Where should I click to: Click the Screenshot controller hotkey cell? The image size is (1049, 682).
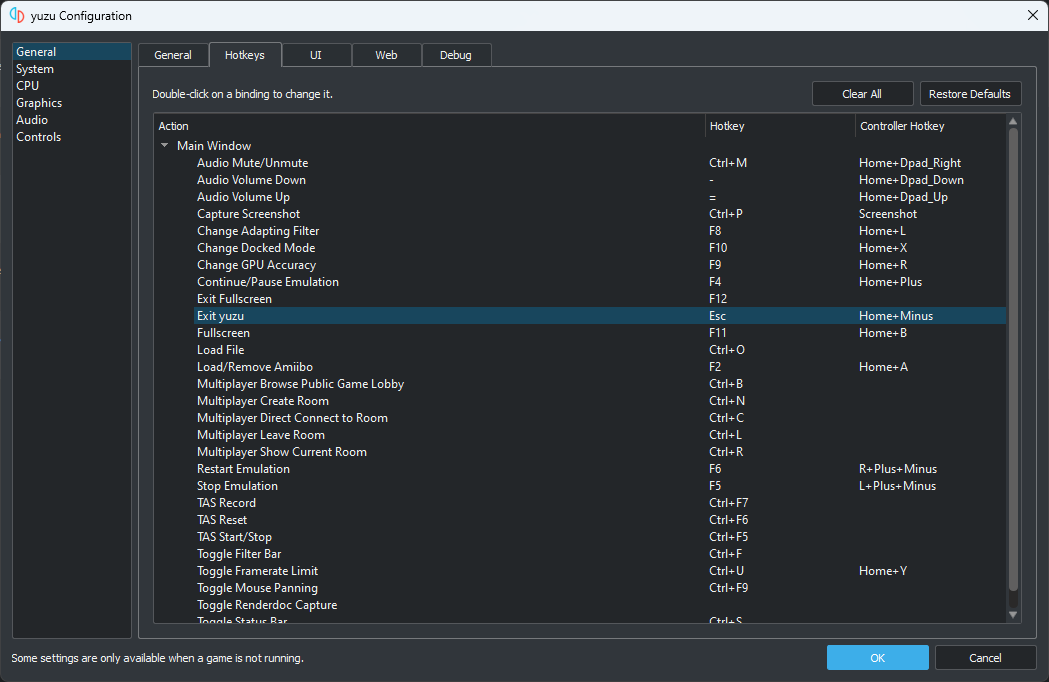click(888, 214)
